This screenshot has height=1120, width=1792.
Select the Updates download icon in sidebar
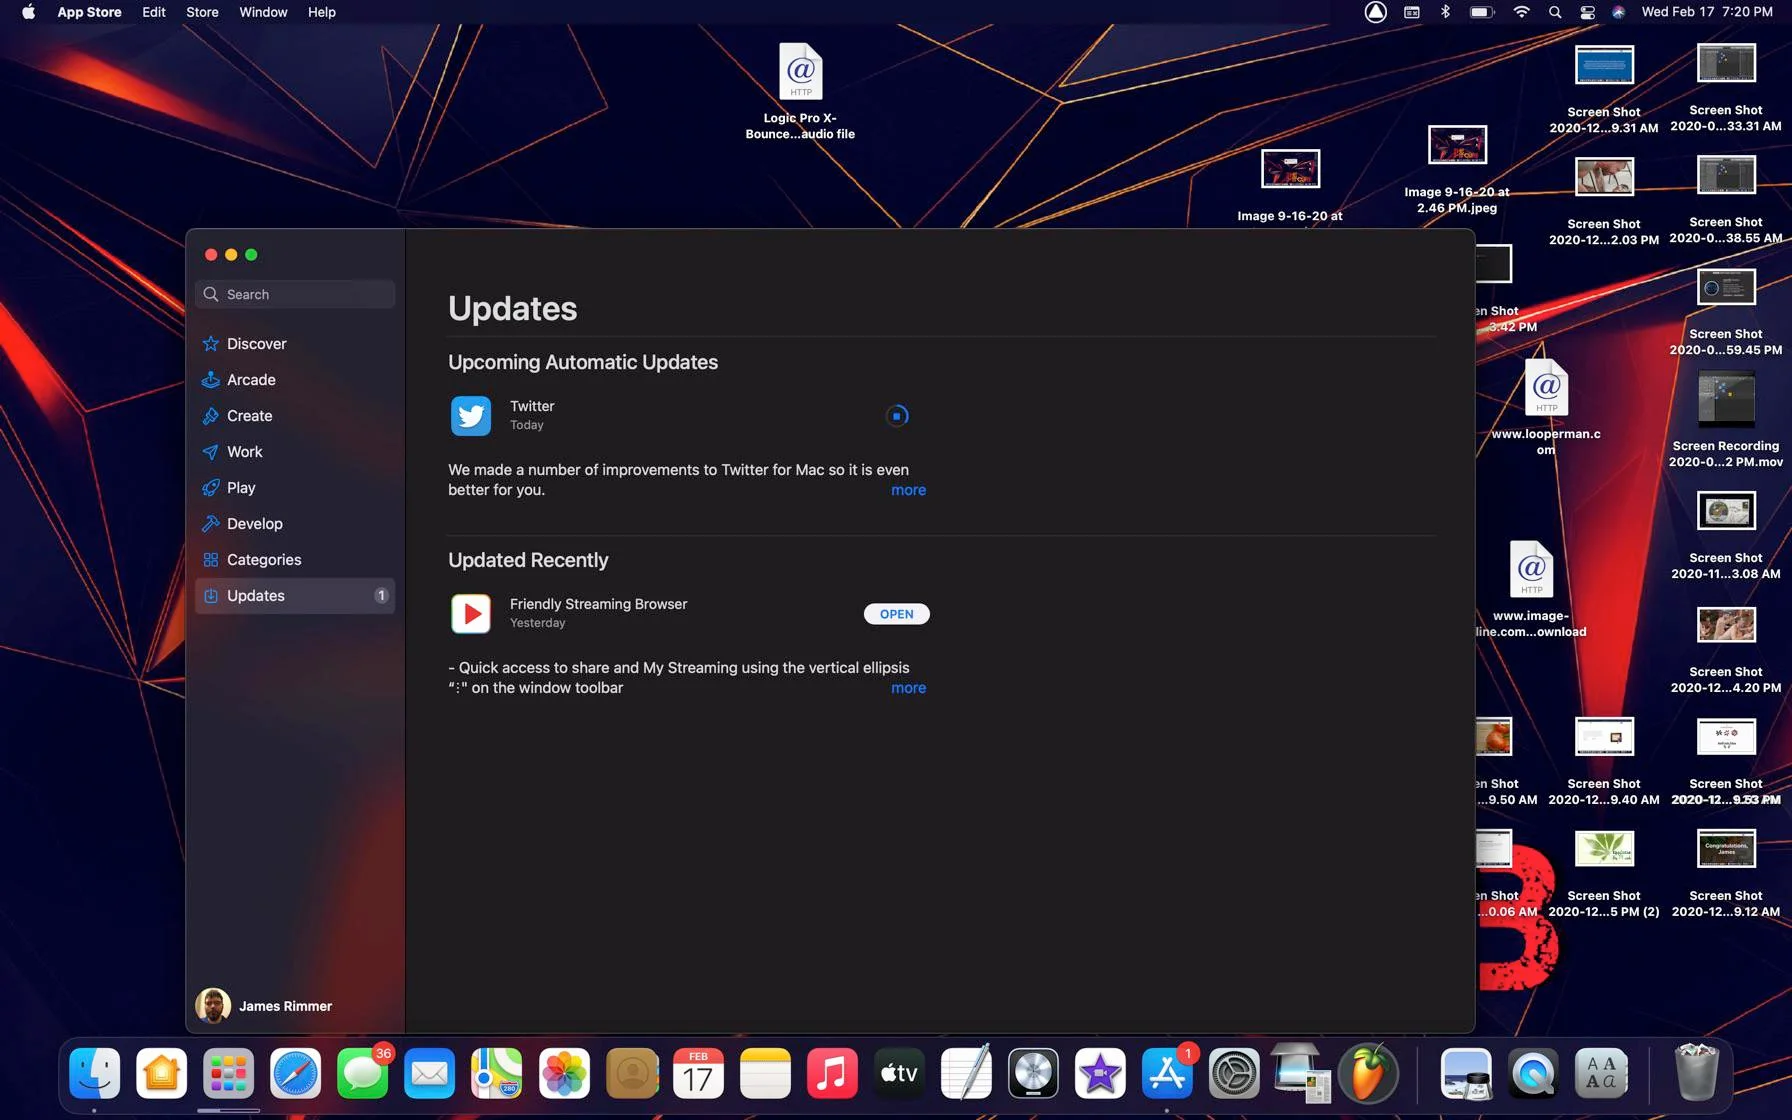(210, 596)
